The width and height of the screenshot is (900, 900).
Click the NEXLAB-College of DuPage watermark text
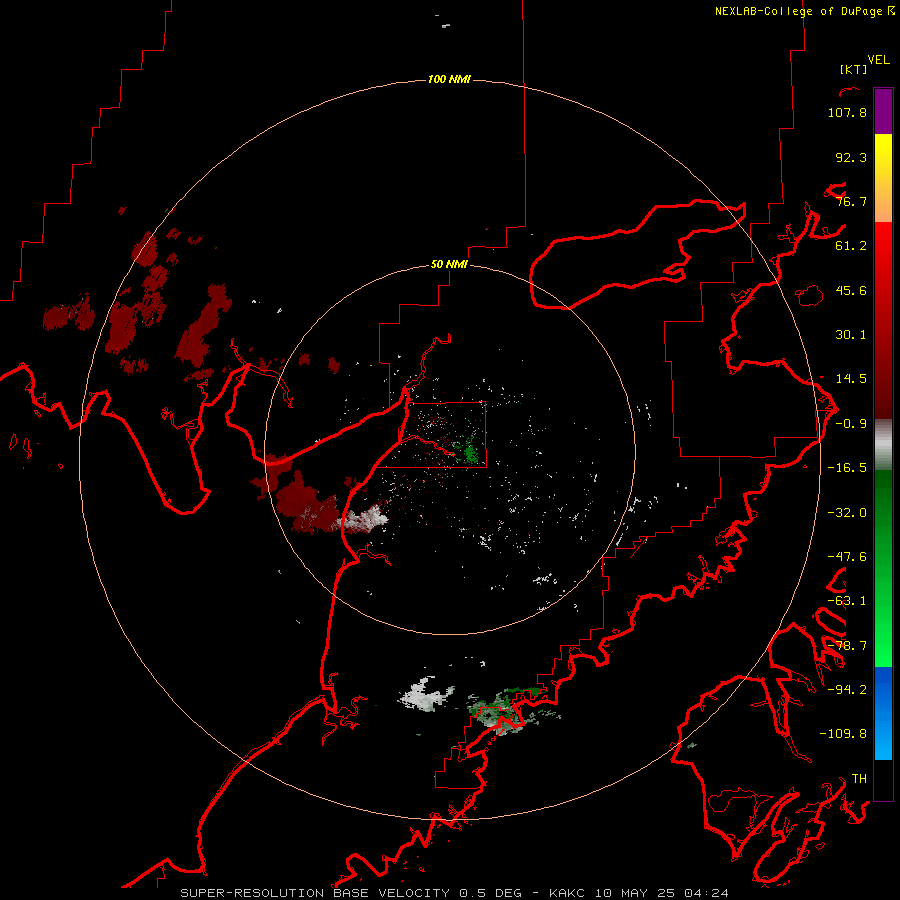(x=804, y=11)
